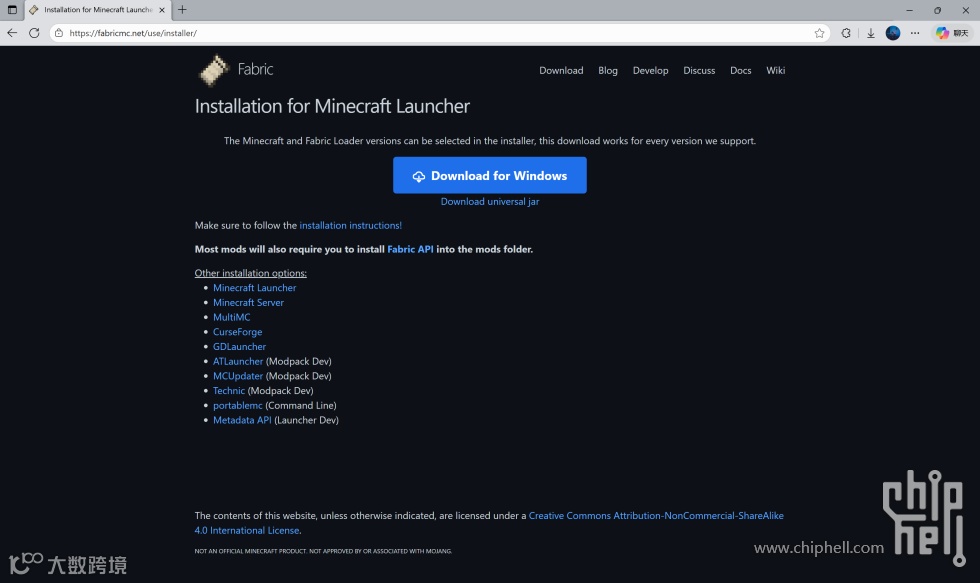Open the Copilot chat sidebar button
The width and height of the screenshot is (980, 583).
click(952, 33)
